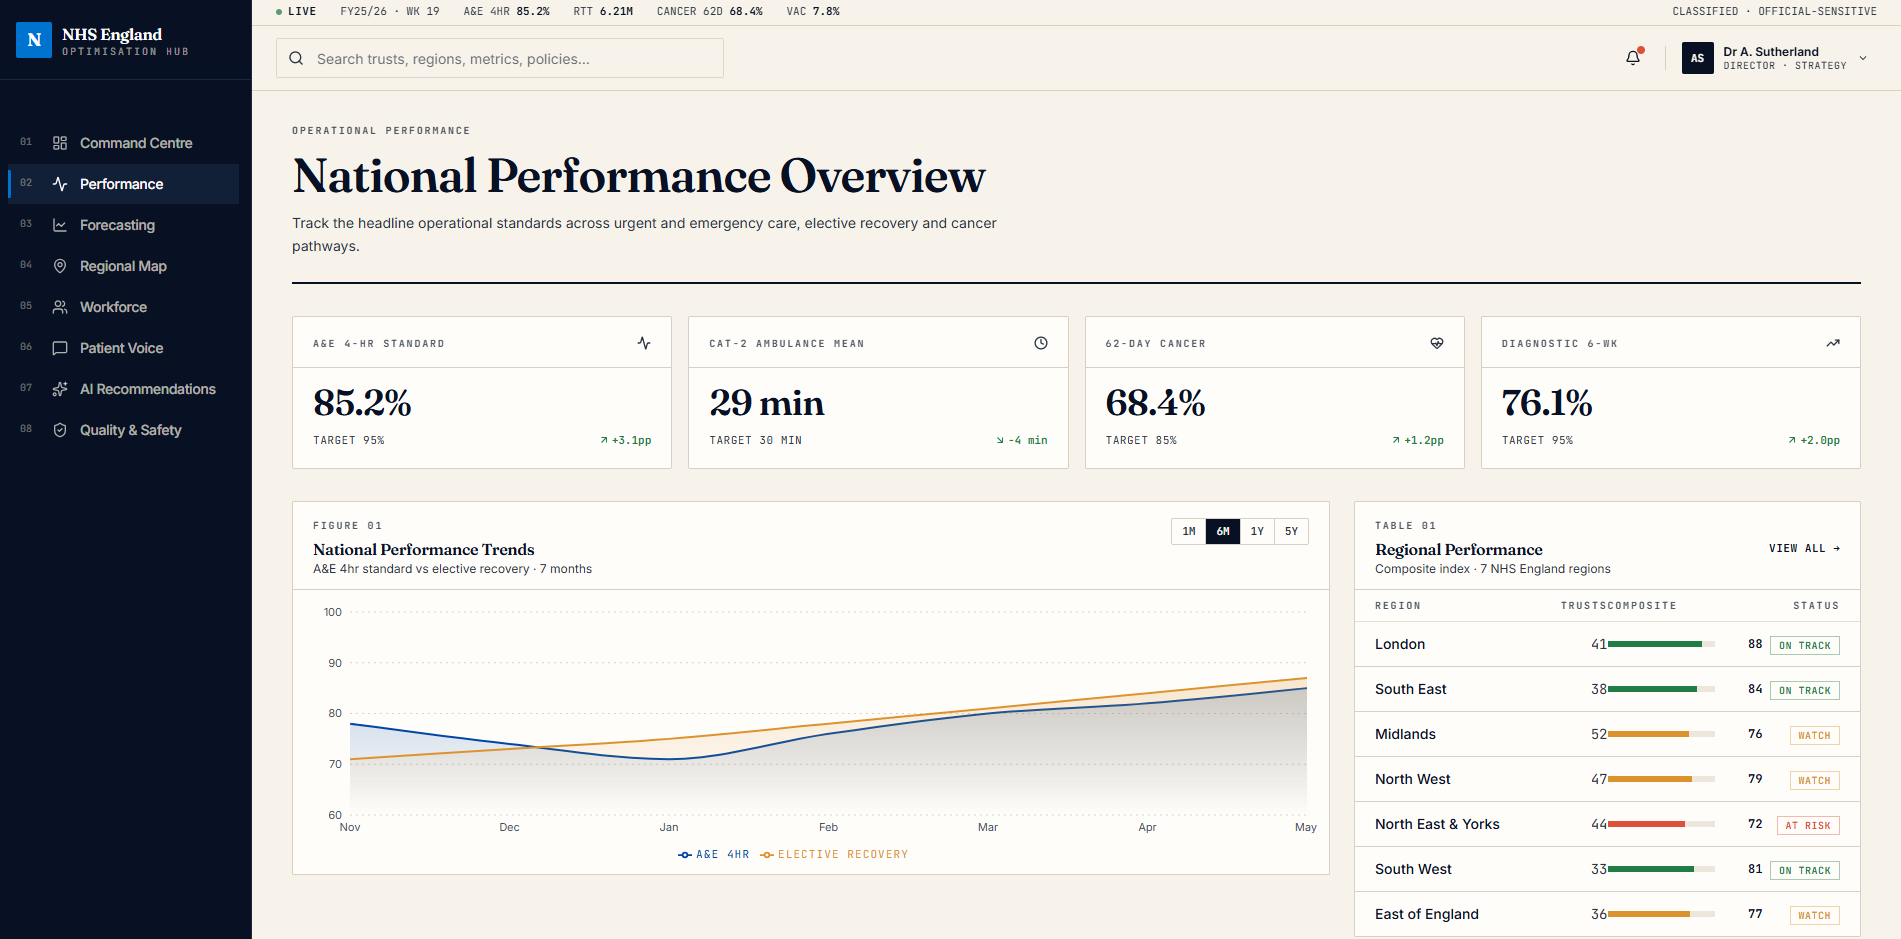Click East of England WATCH badge
The image size is (1901, 939).
(1814, 915)
